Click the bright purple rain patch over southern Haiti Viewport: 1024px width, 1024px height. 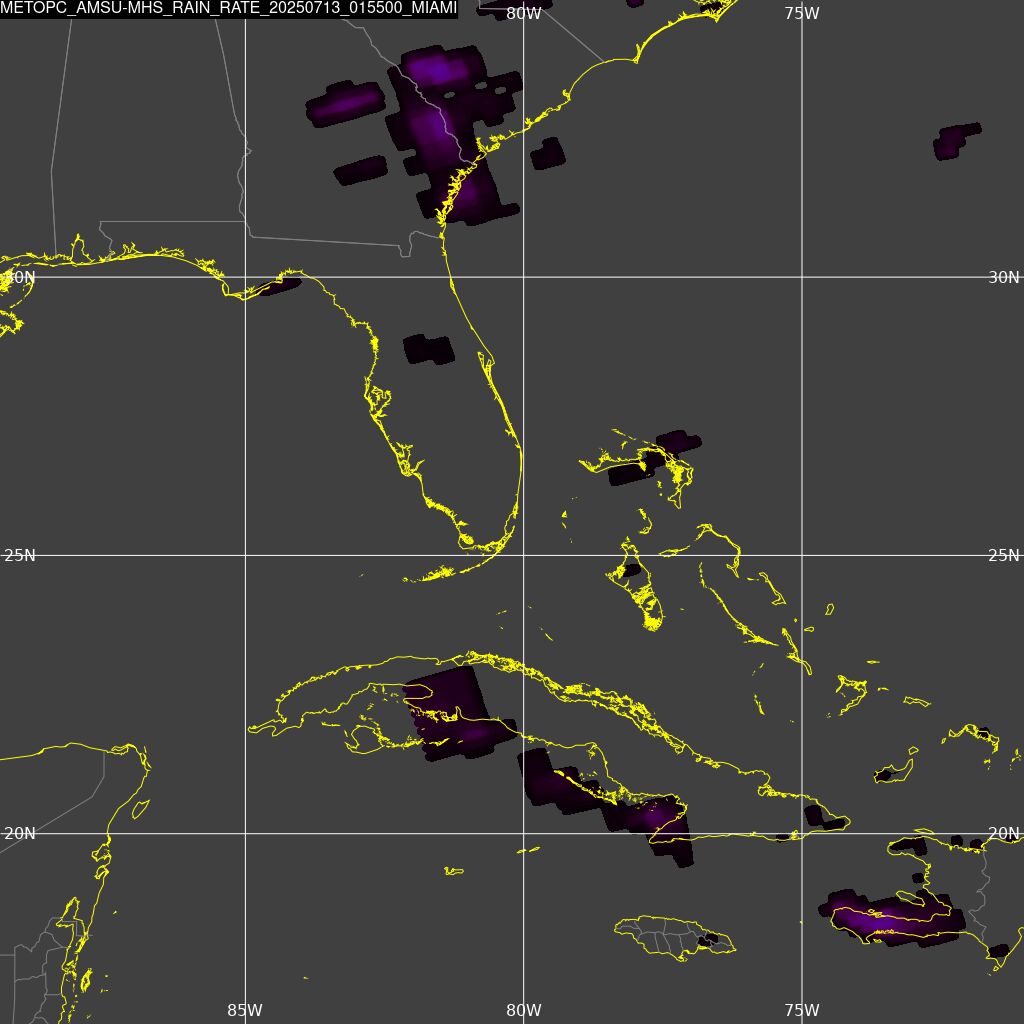click(892, 918)
